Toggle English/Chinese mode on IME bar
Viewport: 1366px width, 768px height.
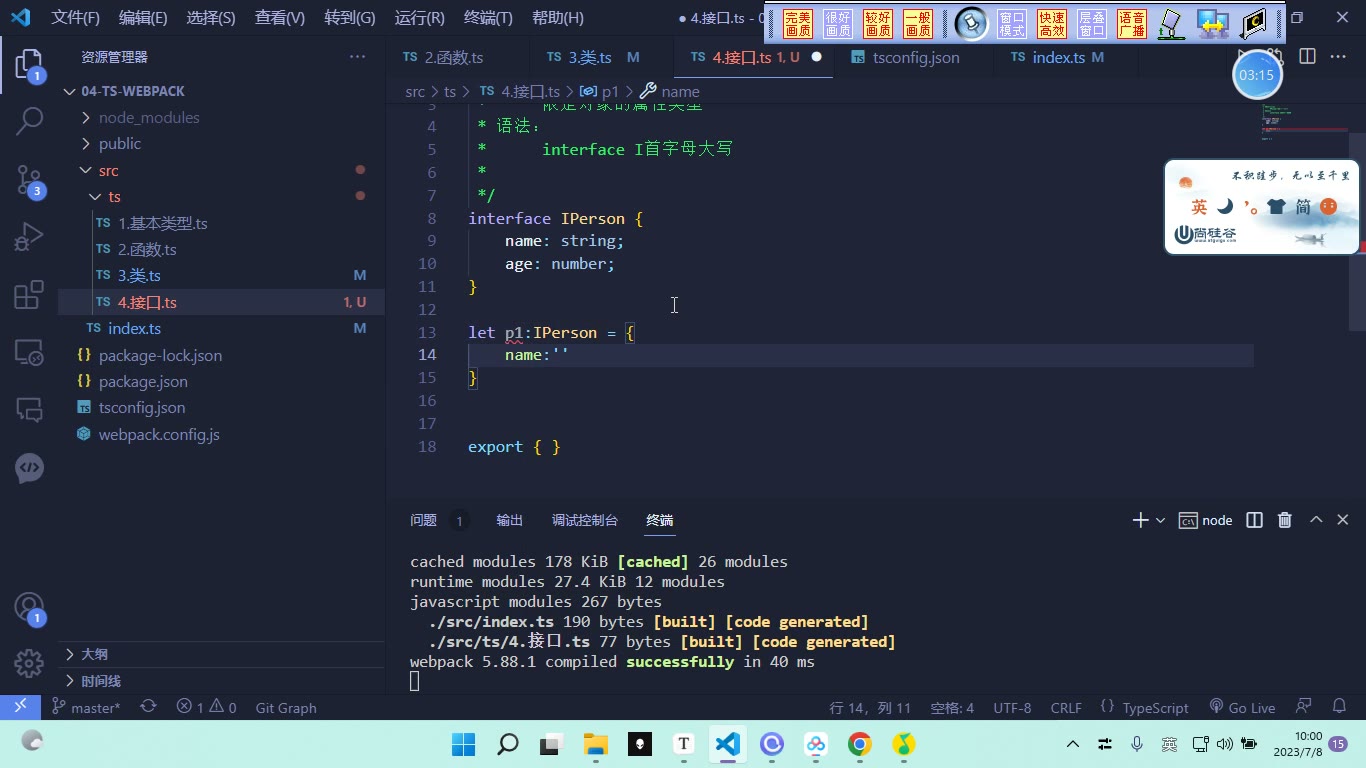(x=1199, y=207)
